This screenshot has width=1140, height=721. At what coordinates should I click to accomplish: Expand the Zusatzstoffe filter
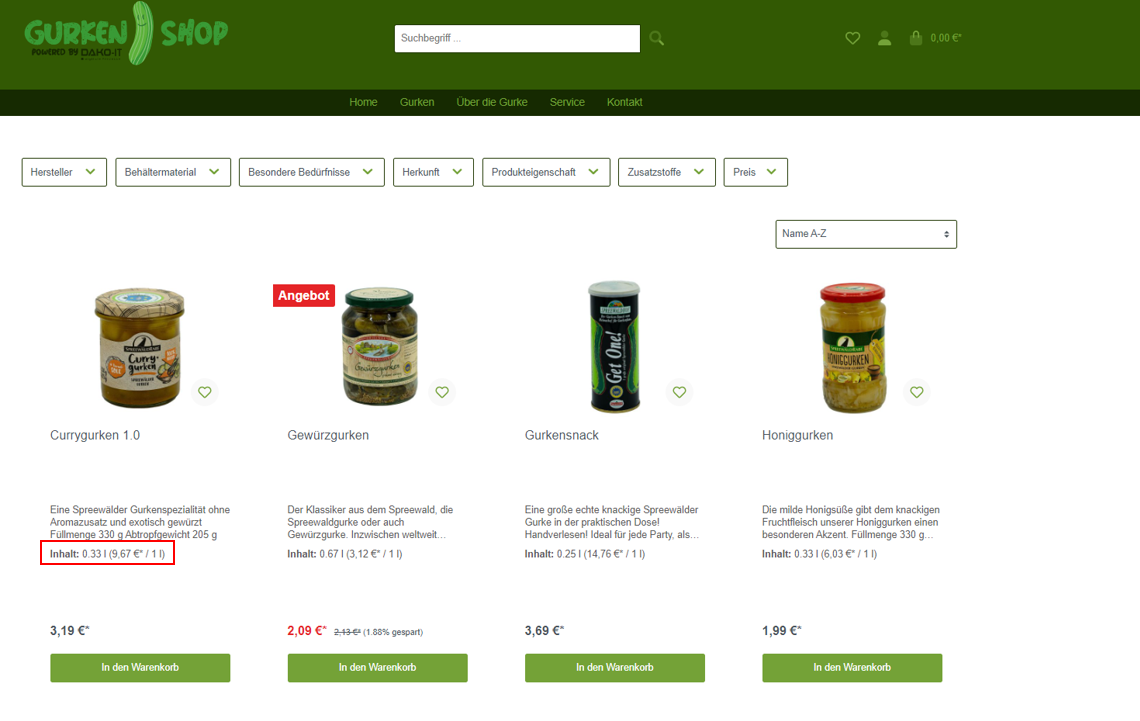pyautogui.click(x=667, y=172)
